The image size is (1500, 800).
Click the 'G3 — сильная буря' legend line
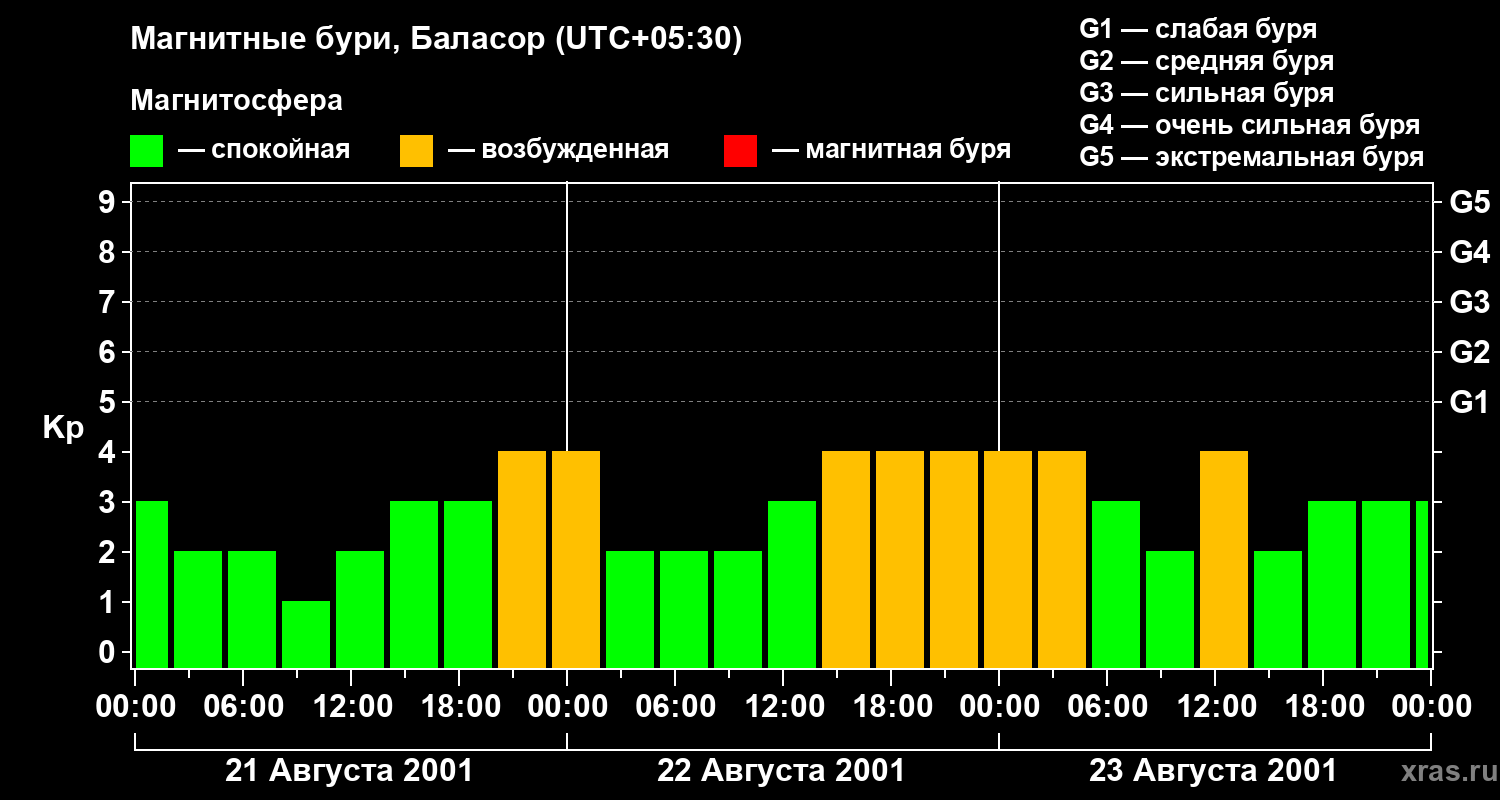click(1207, 93)
